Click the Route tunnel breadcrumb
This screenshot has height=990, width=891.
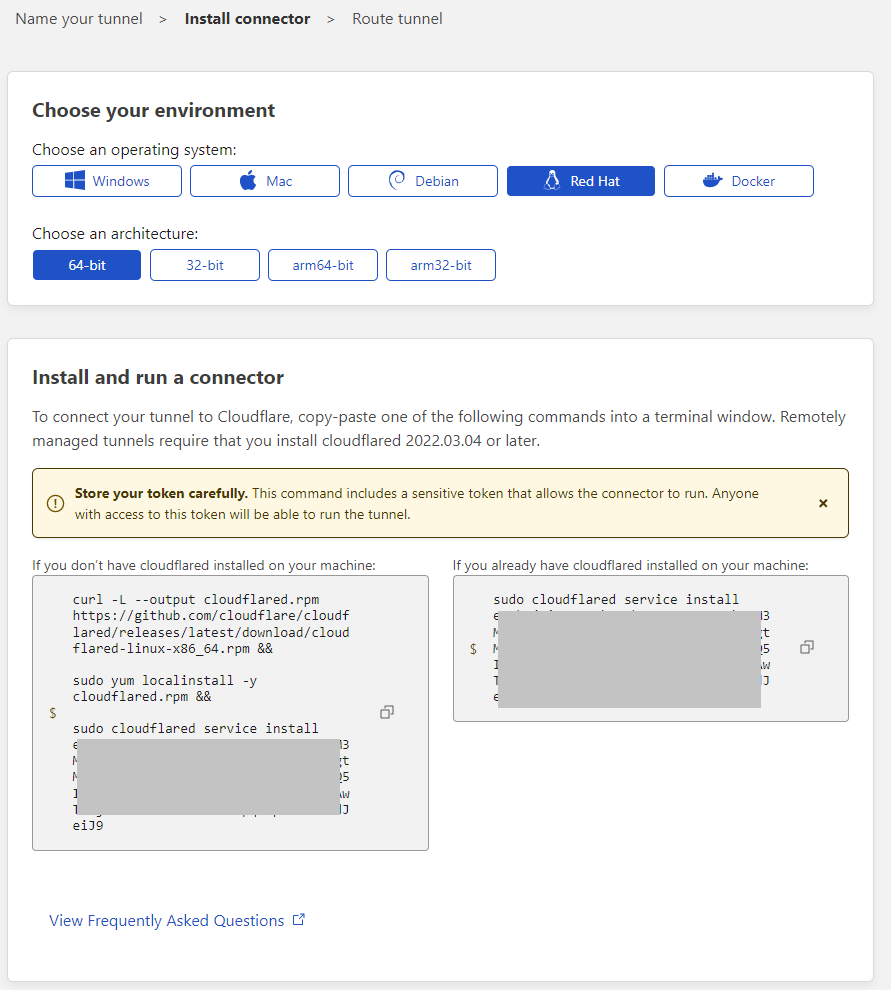(397, 18)
